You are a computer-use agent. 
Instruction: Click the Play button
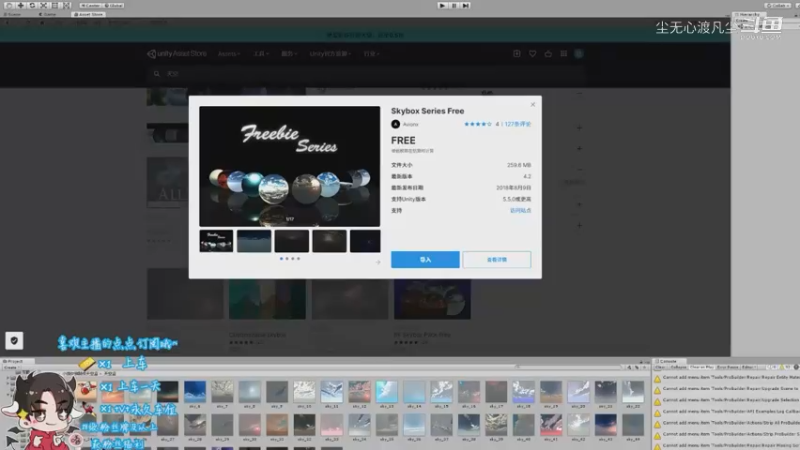click(442, 5)
